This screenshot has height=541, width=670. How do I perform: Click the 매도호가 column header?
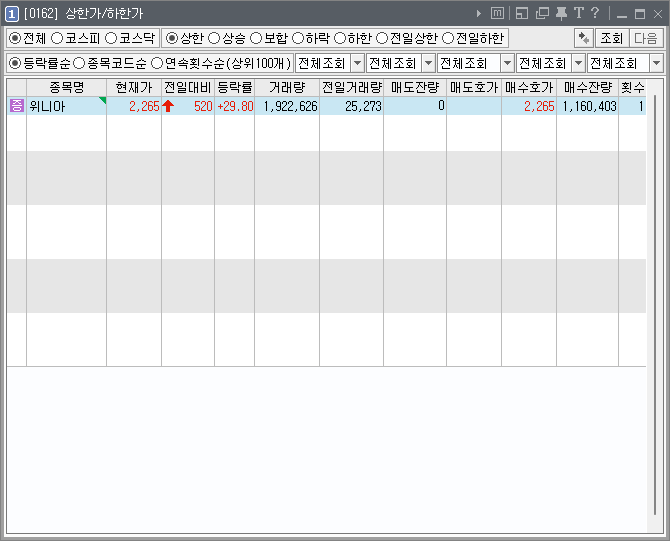(x=474, y=88)
